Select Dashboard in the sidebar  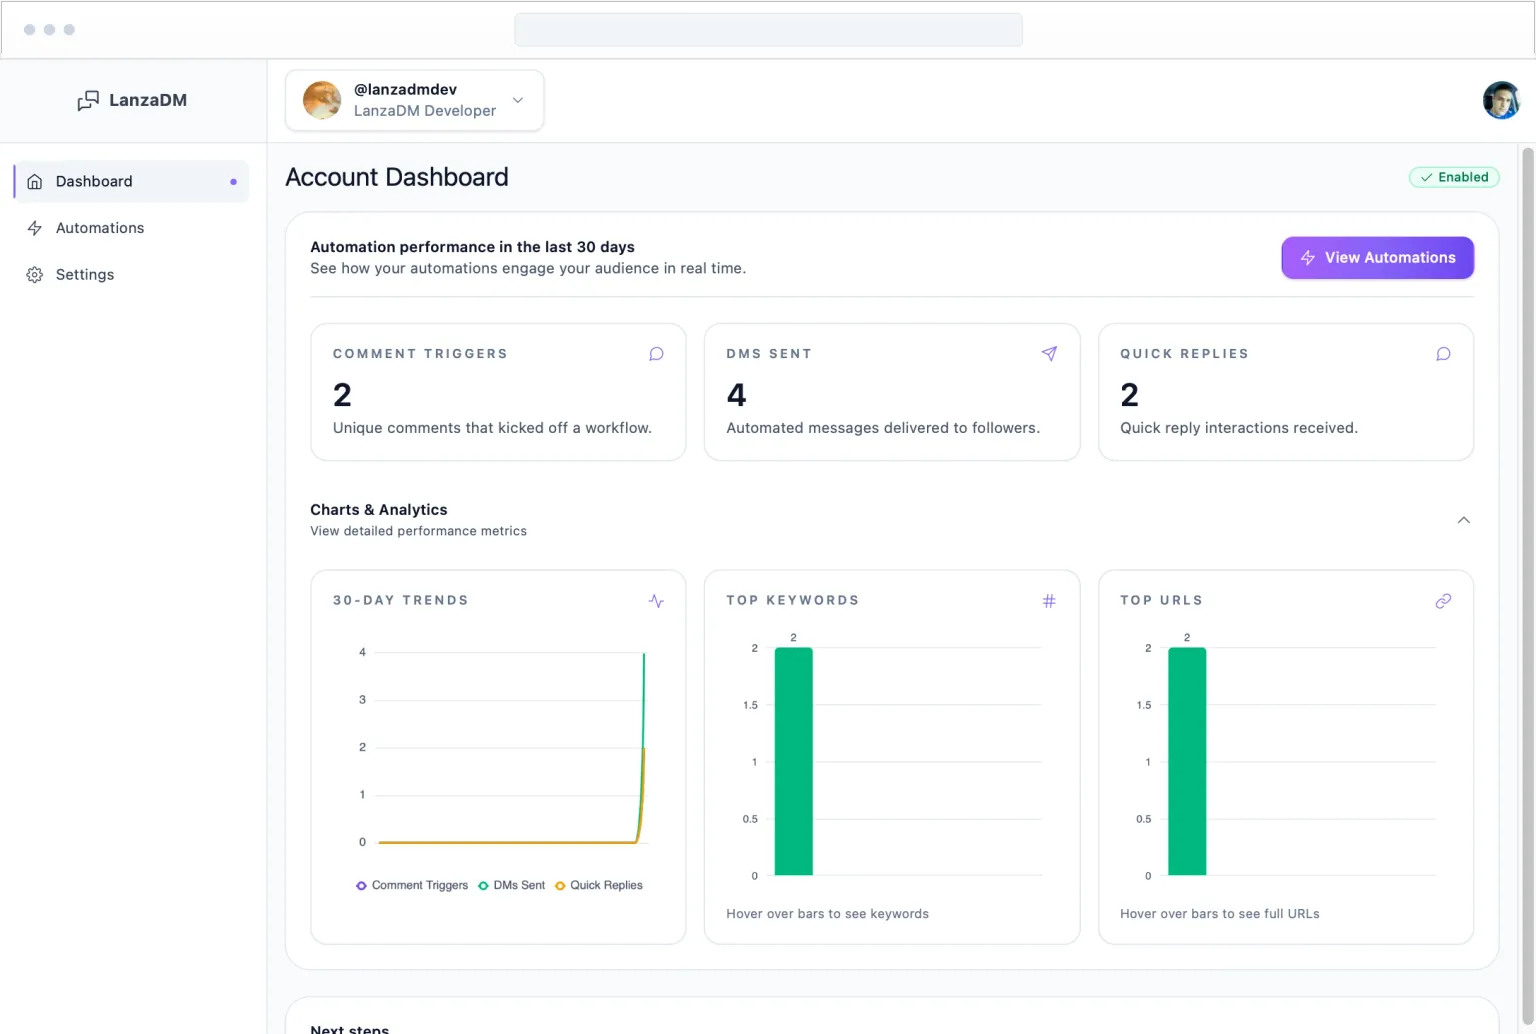click(94, 181)
